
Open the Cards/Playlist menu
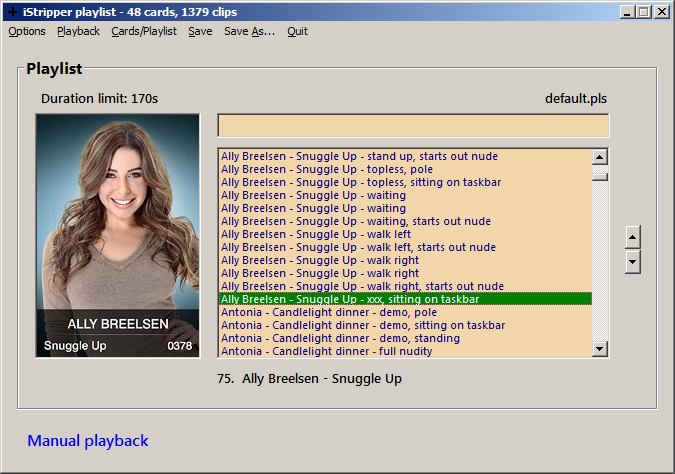click(144, 31)
